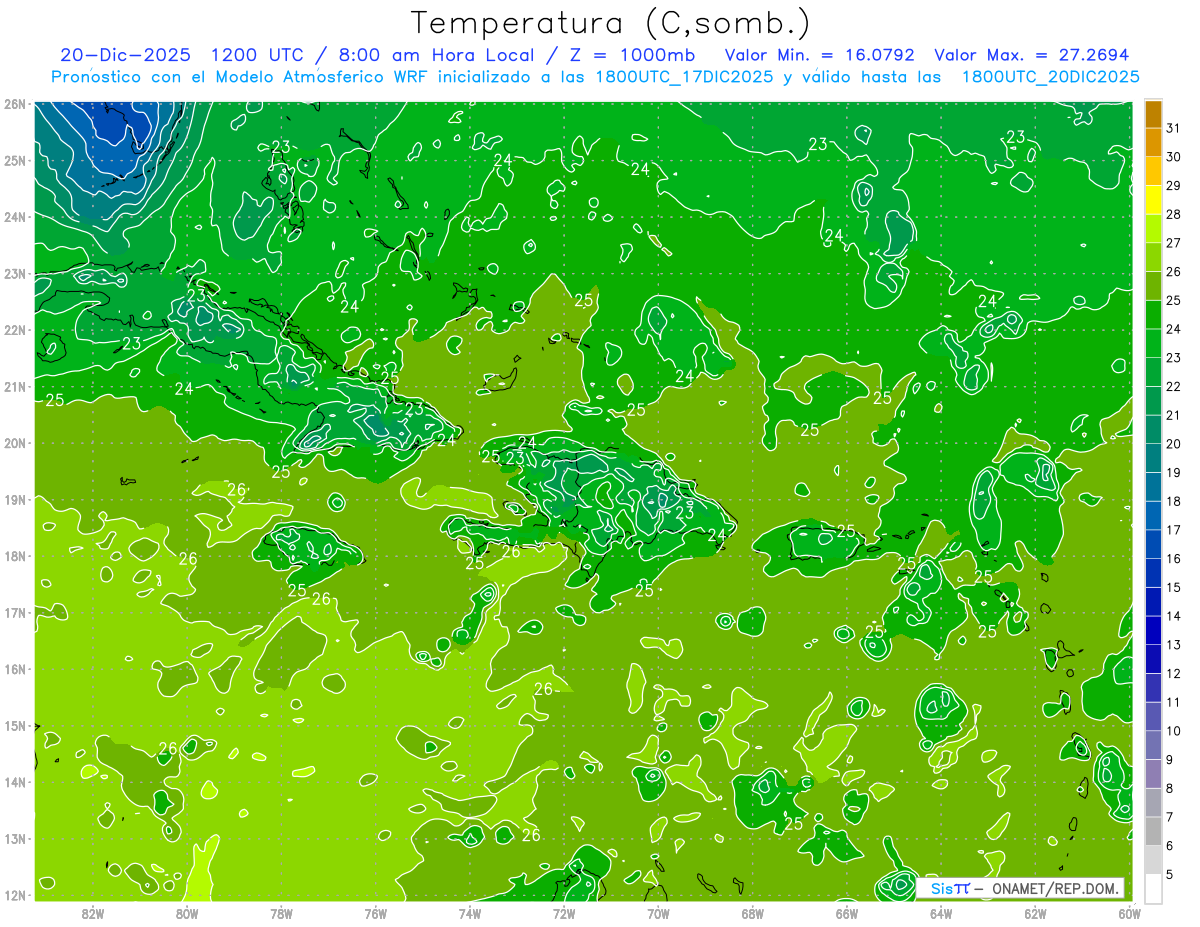The width and height of the screenshot is (1200, 927).
Task: Click the 70W longitude axis label
Action: [x=658, y=913]
